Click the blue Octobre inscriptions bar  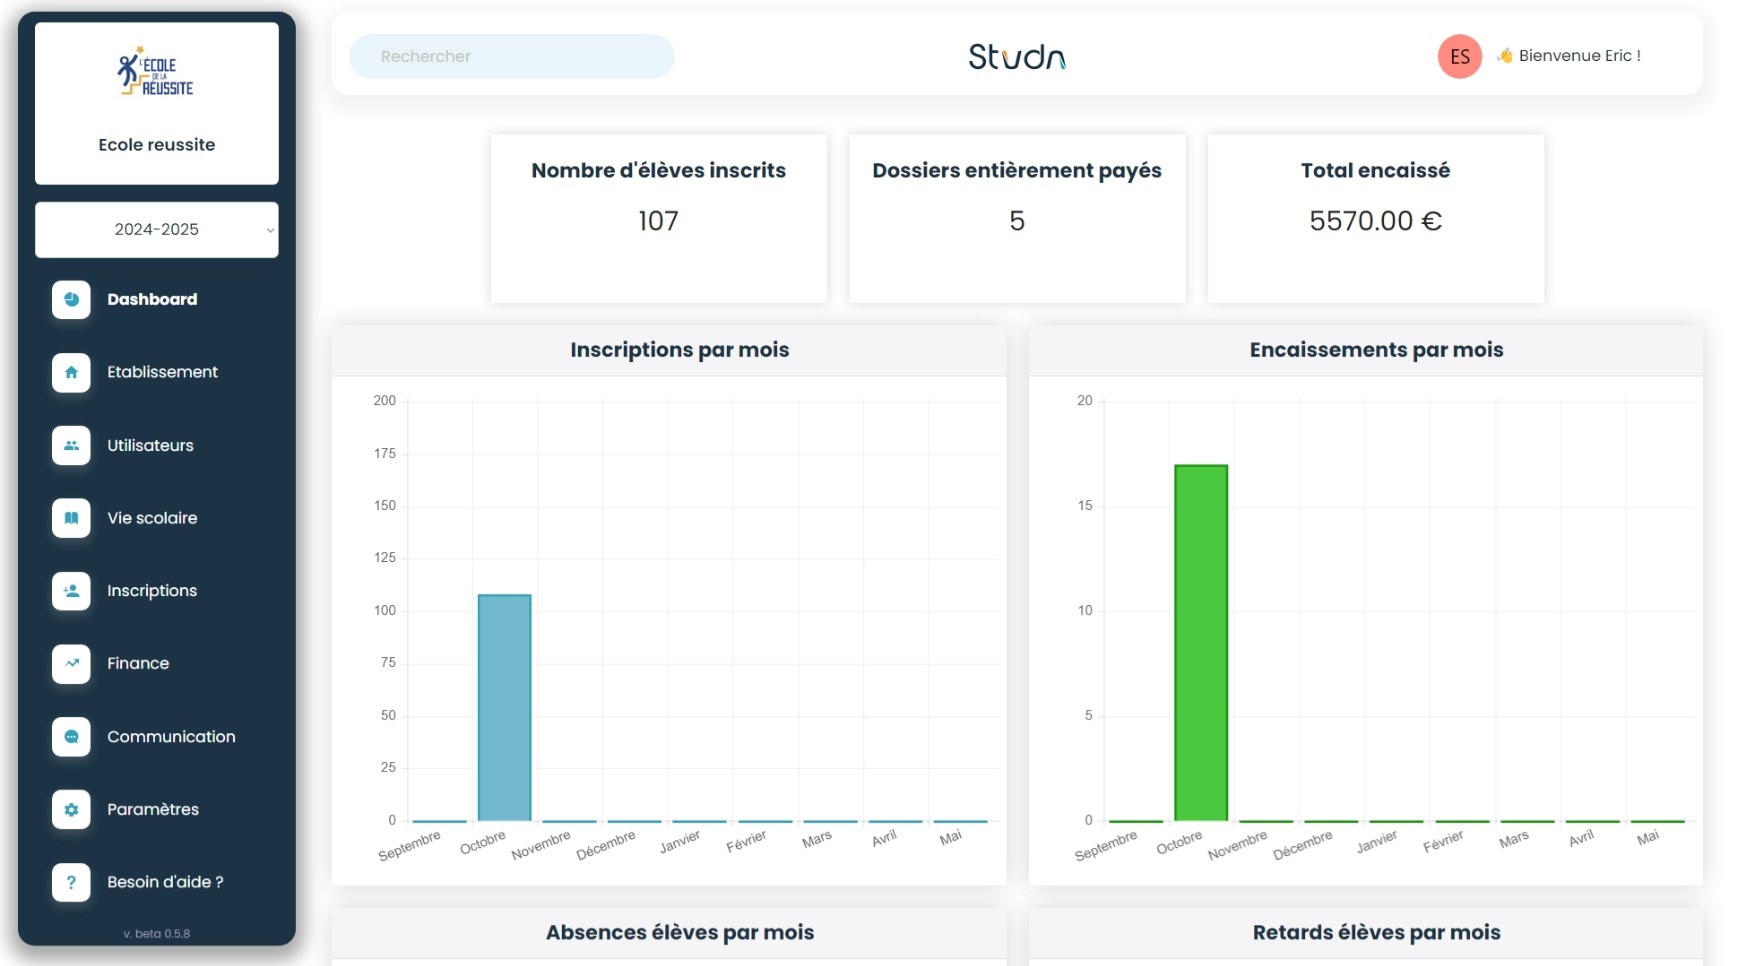point(504,707)
